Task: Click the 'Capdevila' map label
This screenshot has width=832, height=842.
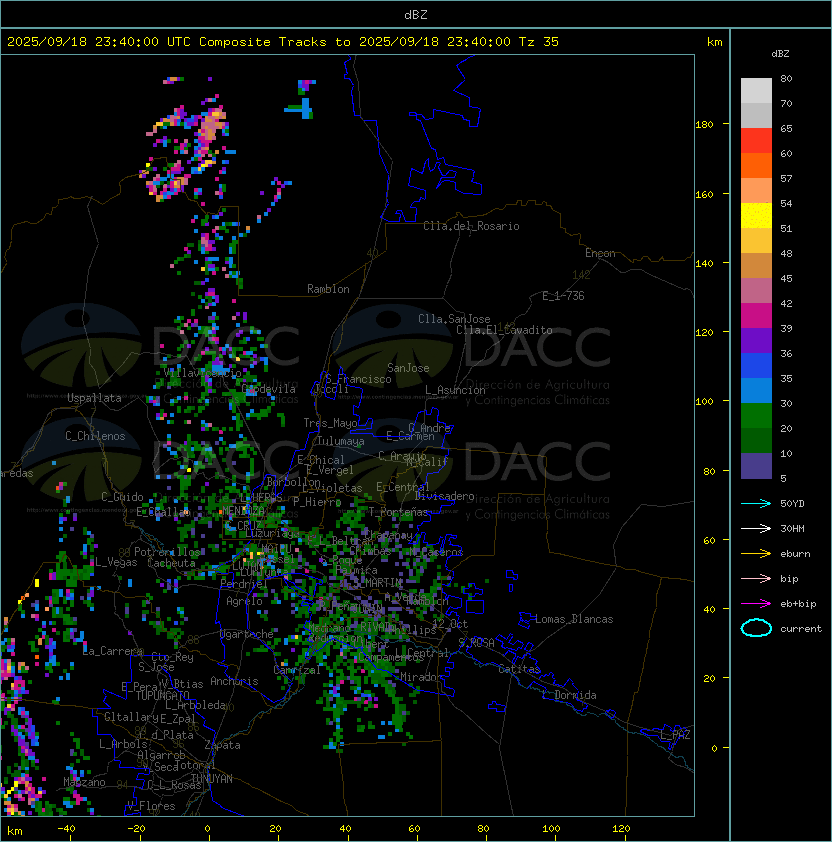Action: [x=269, y=389]
